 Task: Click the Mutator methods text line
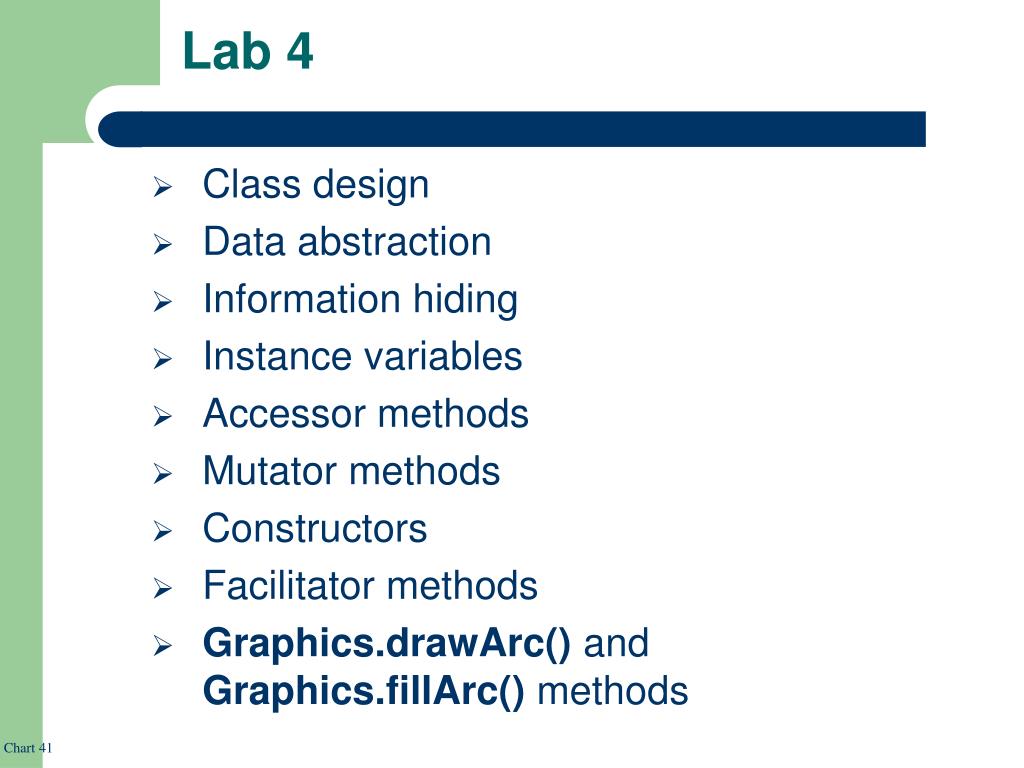[351, 472]
